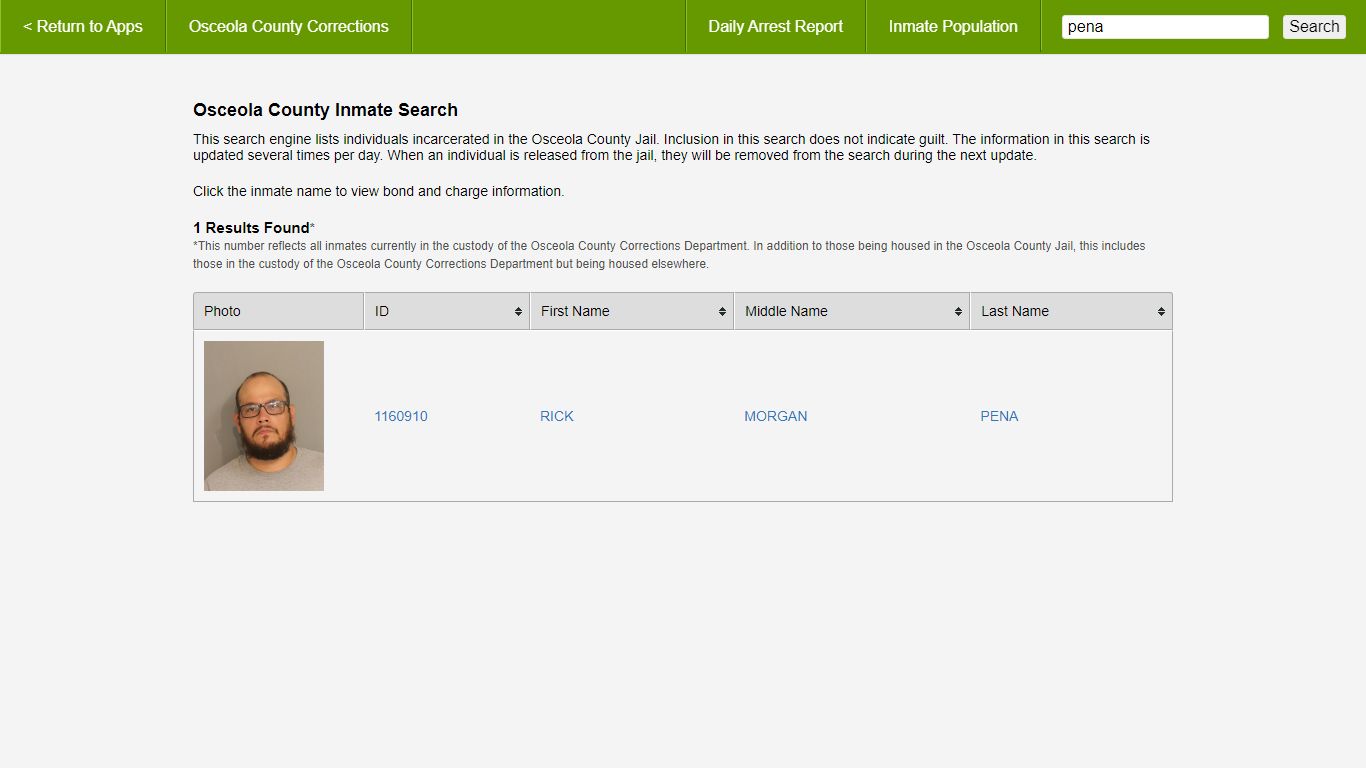Click the middle name MORGAN link
This screenshot has height=768, width=1366.
[x=775, y=416]
